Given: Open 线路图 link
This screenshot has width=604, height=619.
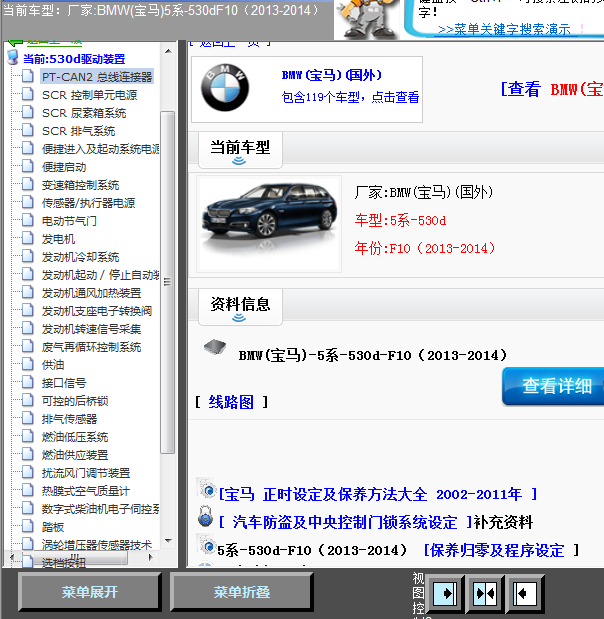Looking at the screenshot, I should 231,402.
